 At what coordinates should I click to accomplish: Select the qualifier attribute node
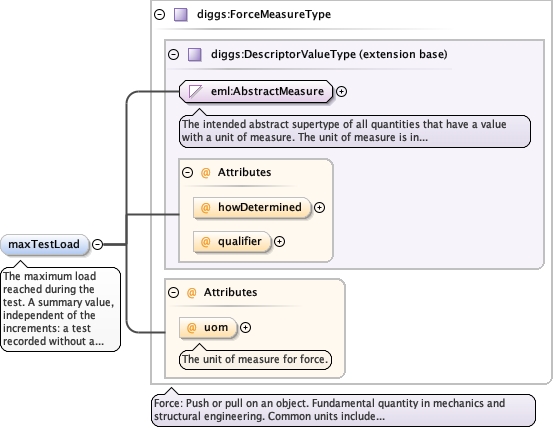click(x=232, y=242)
